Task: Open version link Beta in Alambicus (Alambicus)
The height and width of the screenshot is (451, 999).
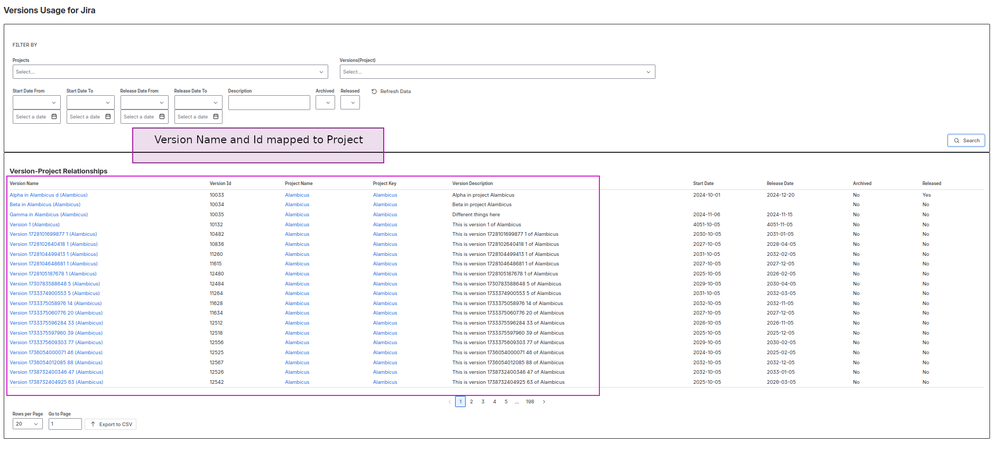Action: click(45, 204)
